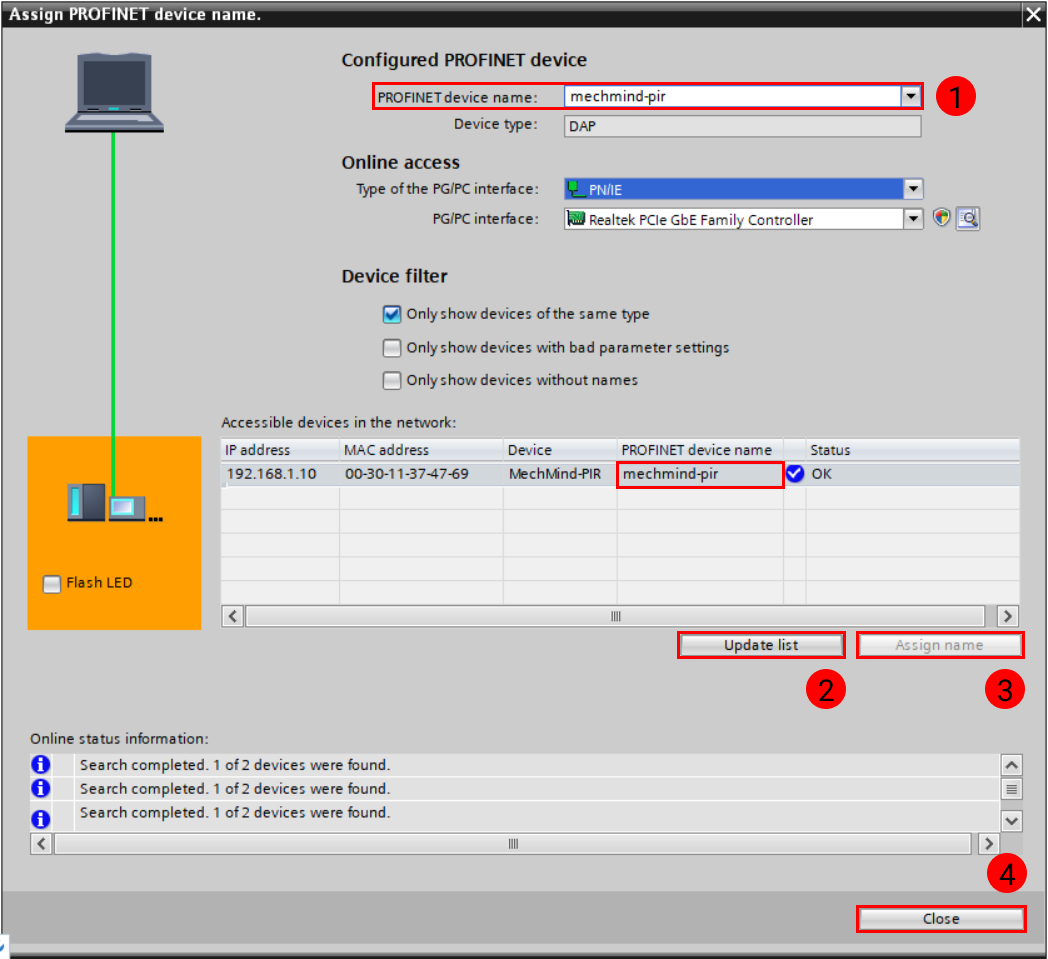Click the status list left scroll arrow
This screenshot has height=959, width=1048.
[x=41, y=843]
